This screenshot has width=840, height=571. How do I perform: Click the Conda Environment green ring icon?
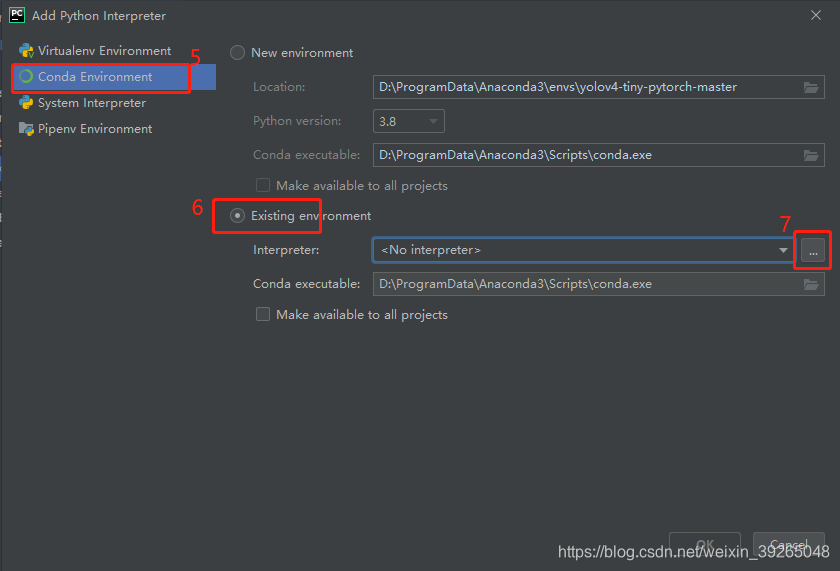(26, 77)
